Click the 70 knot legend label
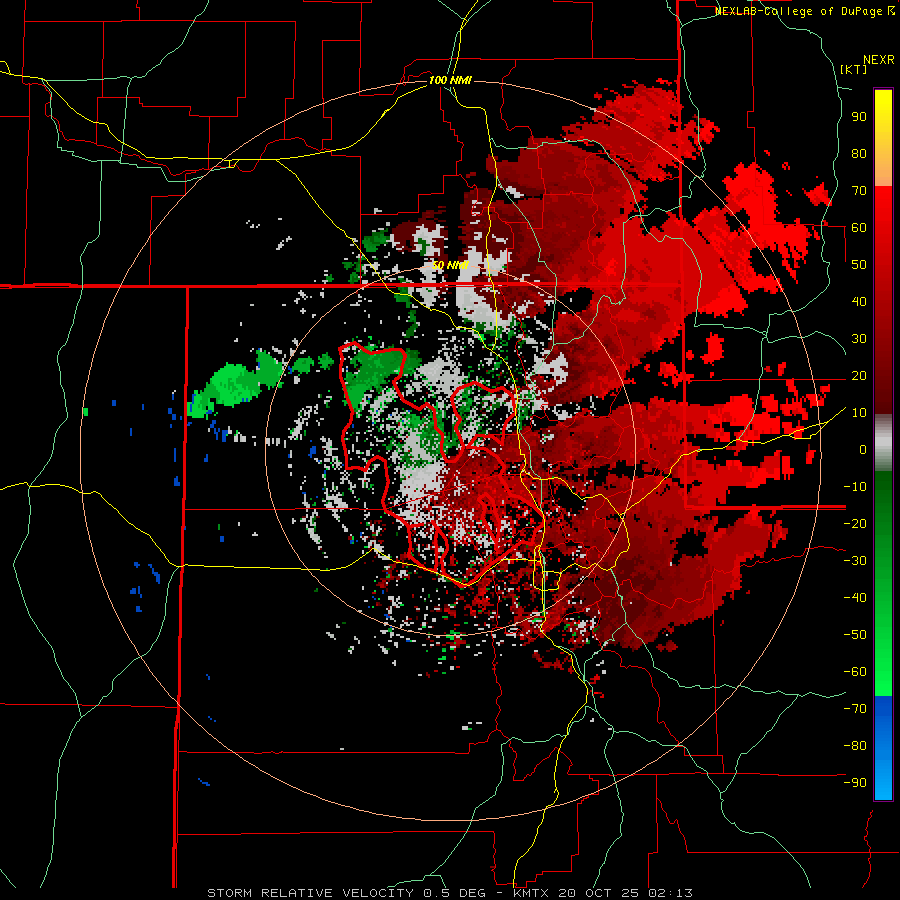 pos(859,191)
